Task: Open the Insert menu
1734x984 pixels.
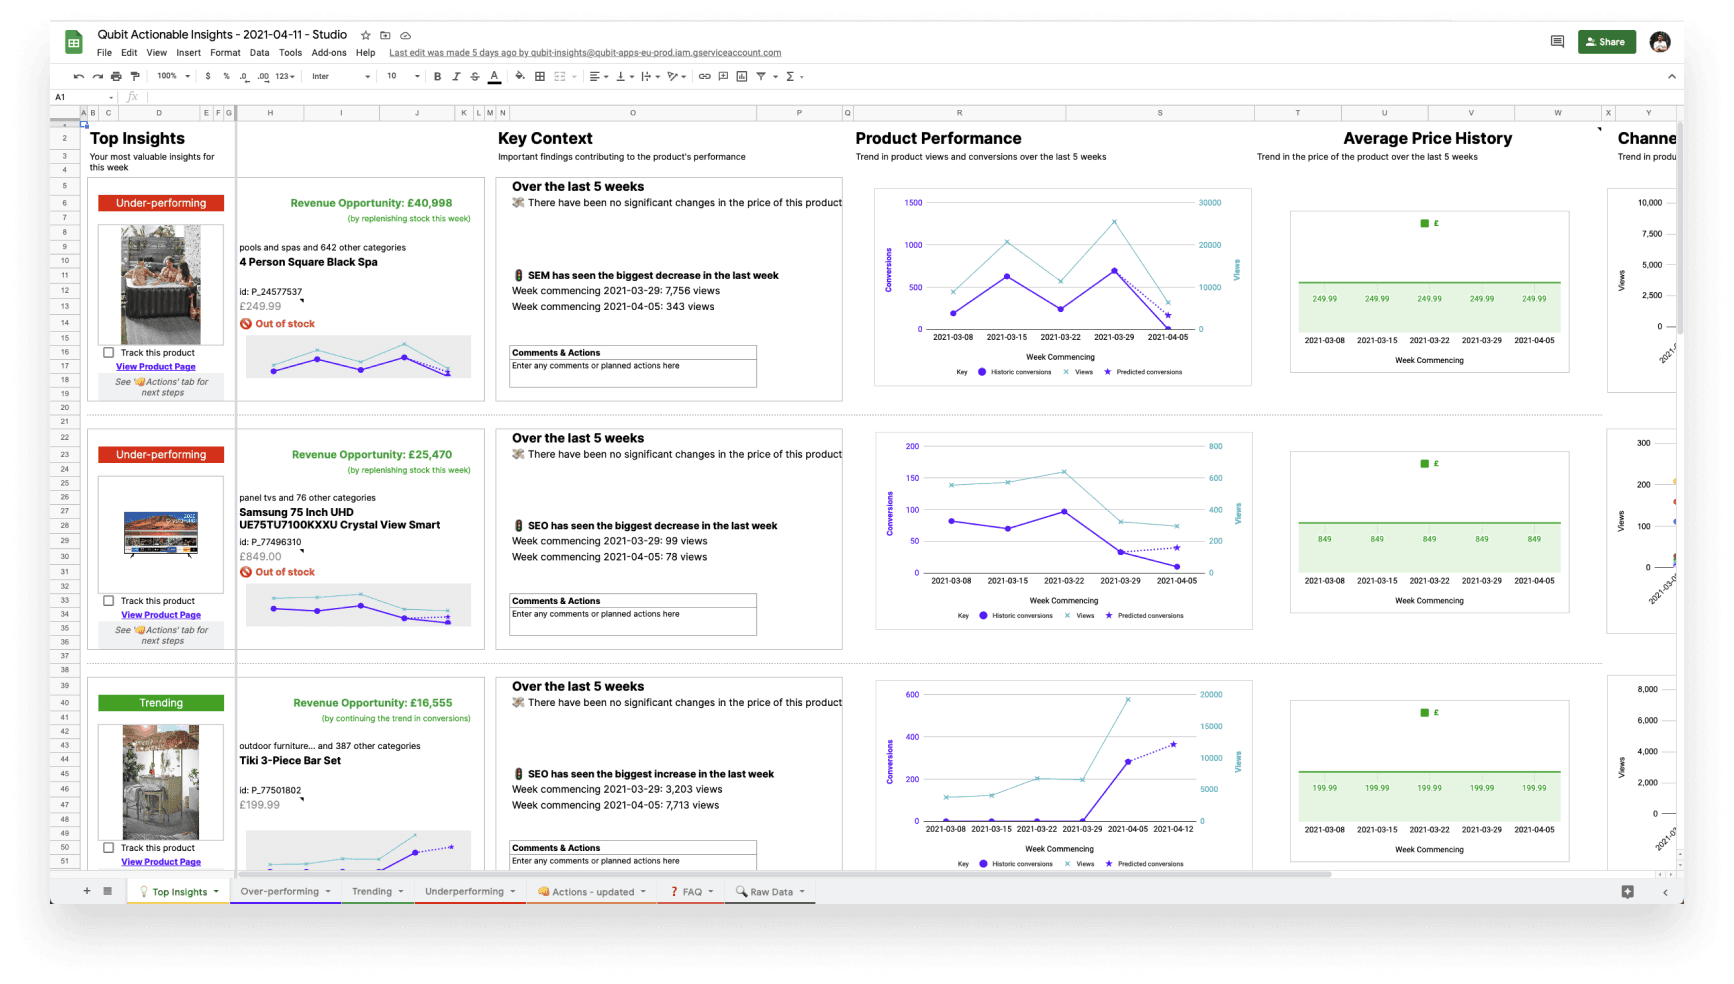Action: [x=188, y=53]
